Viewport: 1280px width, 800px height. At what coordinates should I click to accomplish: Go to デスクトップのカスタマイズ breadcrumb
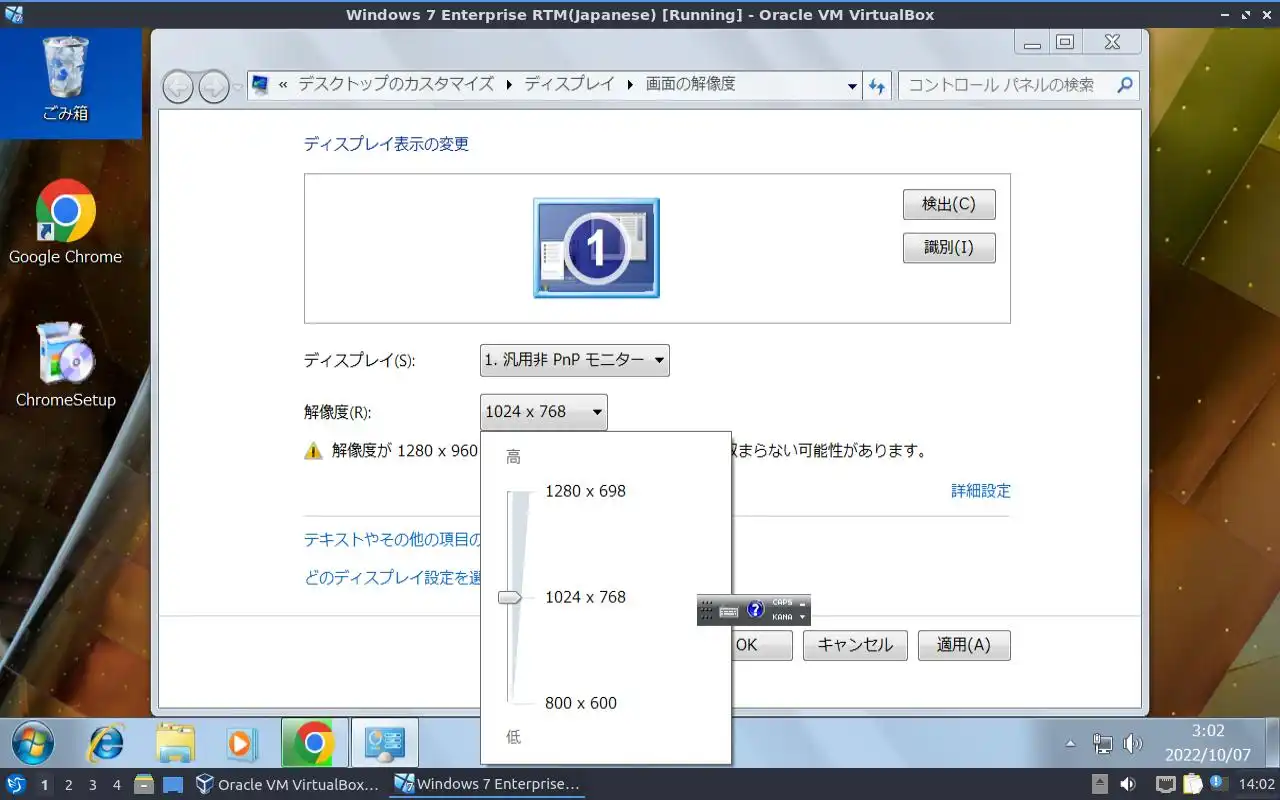point(396,84)
